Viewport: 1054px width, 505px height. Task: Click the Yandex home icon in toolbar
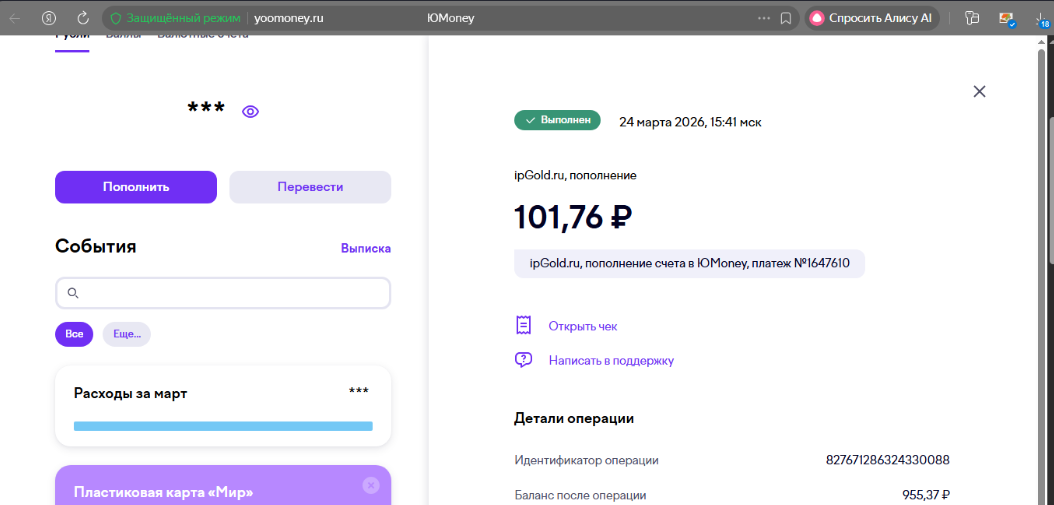coord(49,18)
